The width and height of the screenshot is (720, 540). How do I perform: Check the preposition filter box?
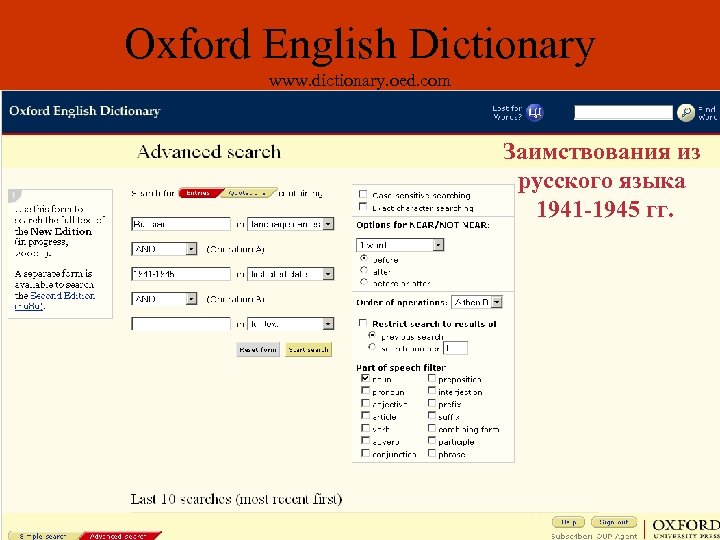432,378
